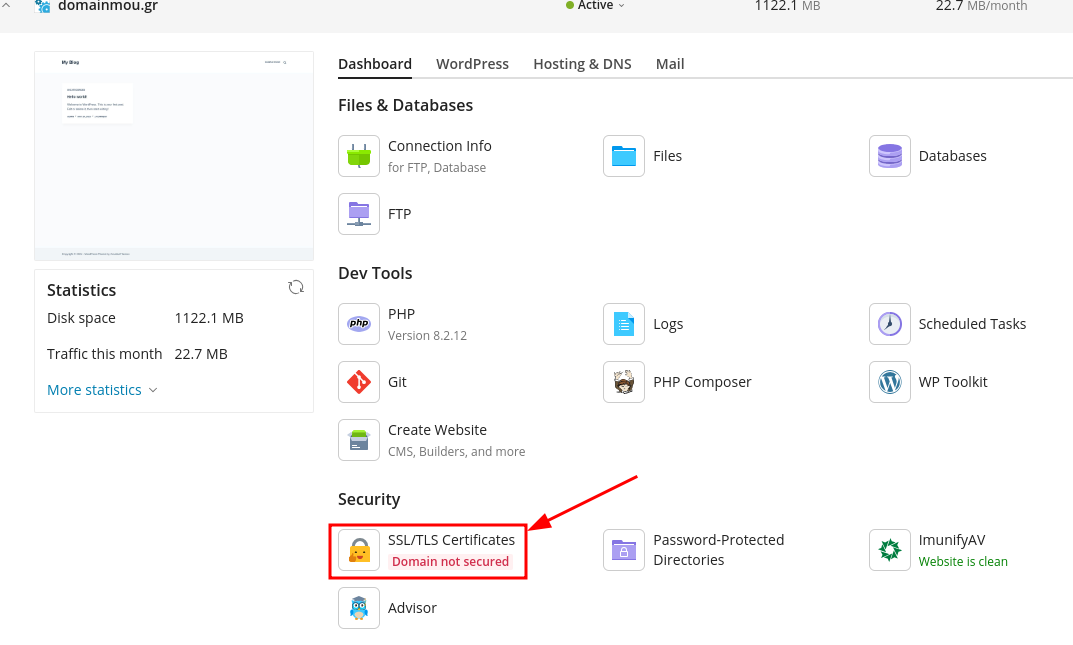Screen dimensions: 1073x645
Task: Open the WP Toolkit link
Action: pos(953,382)
